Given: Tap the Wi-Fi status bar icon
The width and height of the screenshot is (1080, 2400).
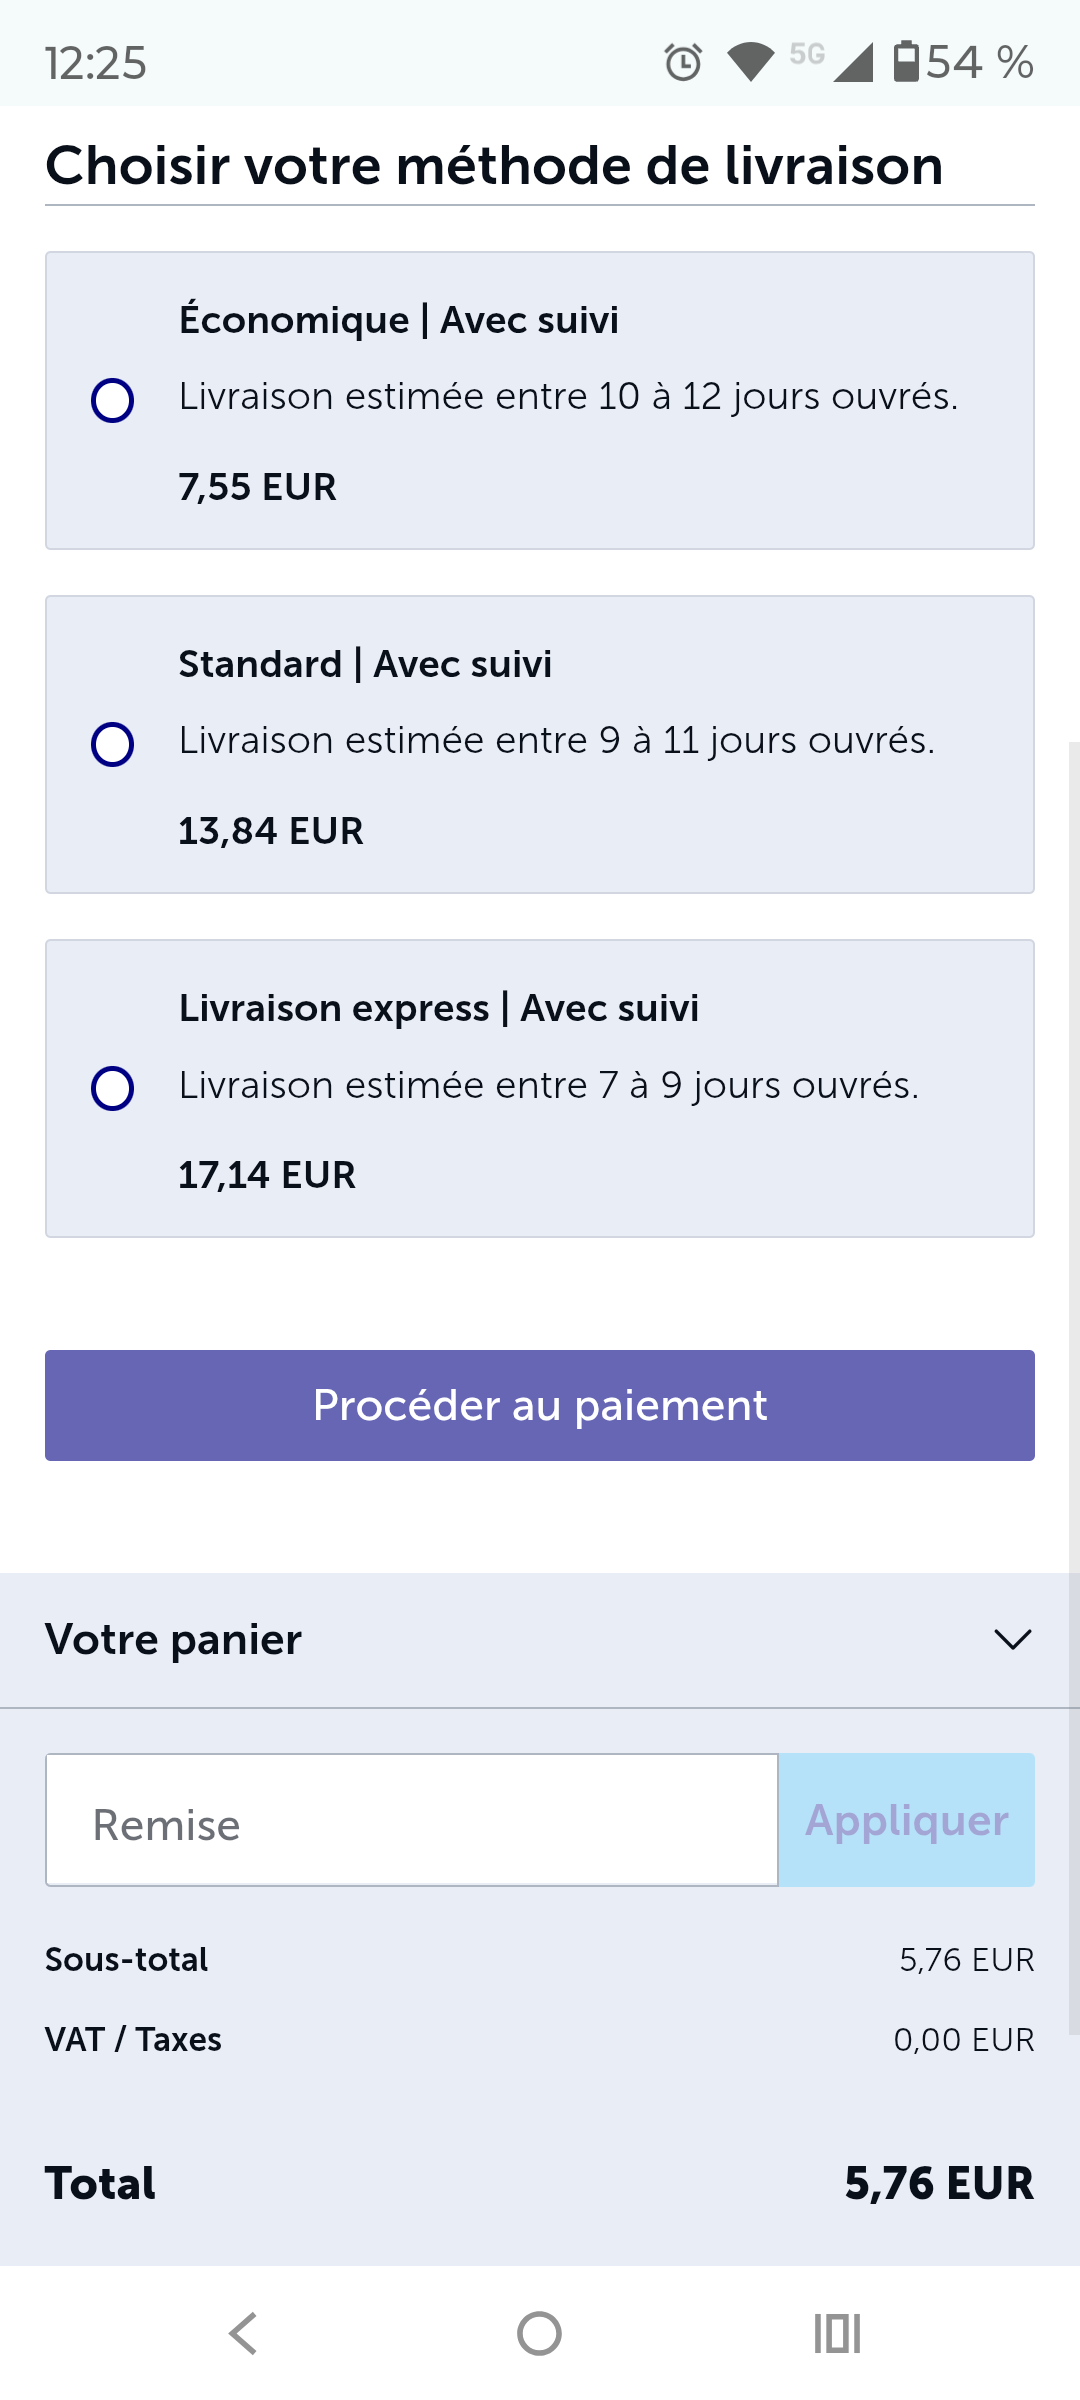Looking at the screenshot, I should pyautogui.click(x=751, y=62).
